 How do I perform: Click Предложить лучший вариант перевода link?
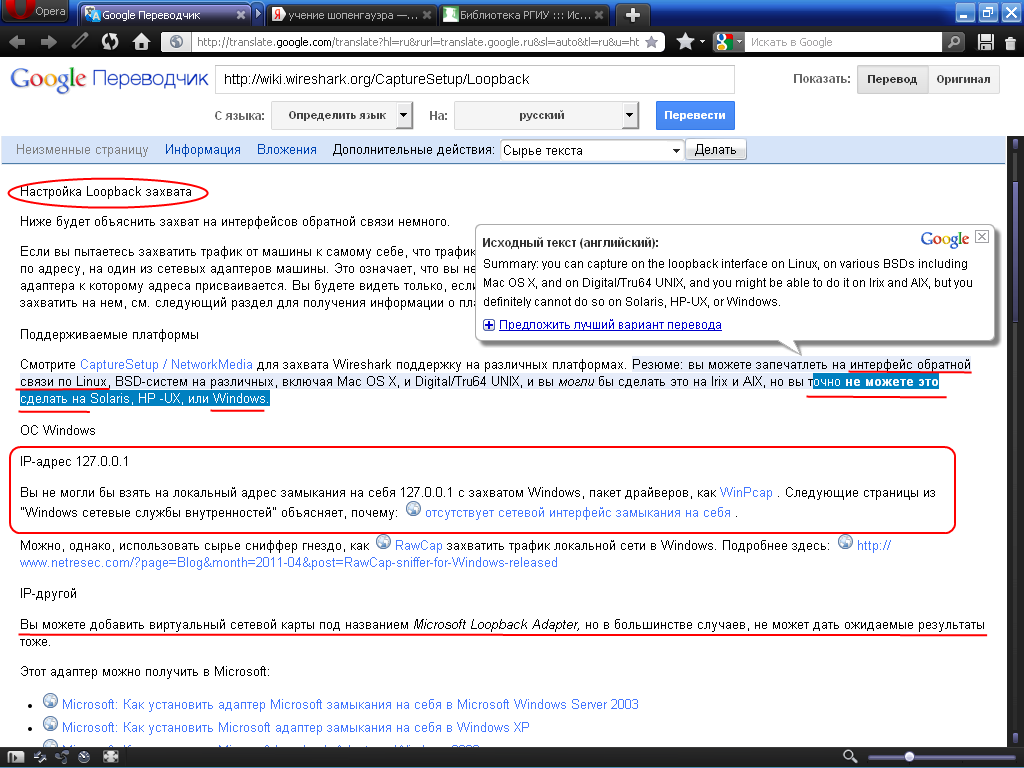[610, 325]
